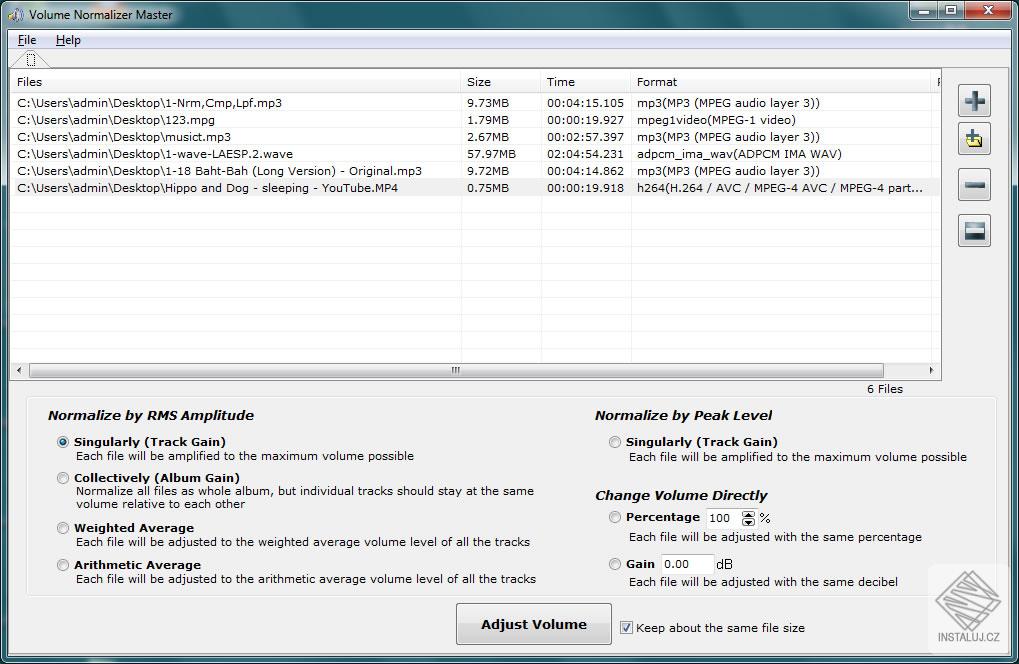The image size is (1019, 664).
Task: Select Singularly (Track Gain) under Peak Level
Action: click(615, 441)
